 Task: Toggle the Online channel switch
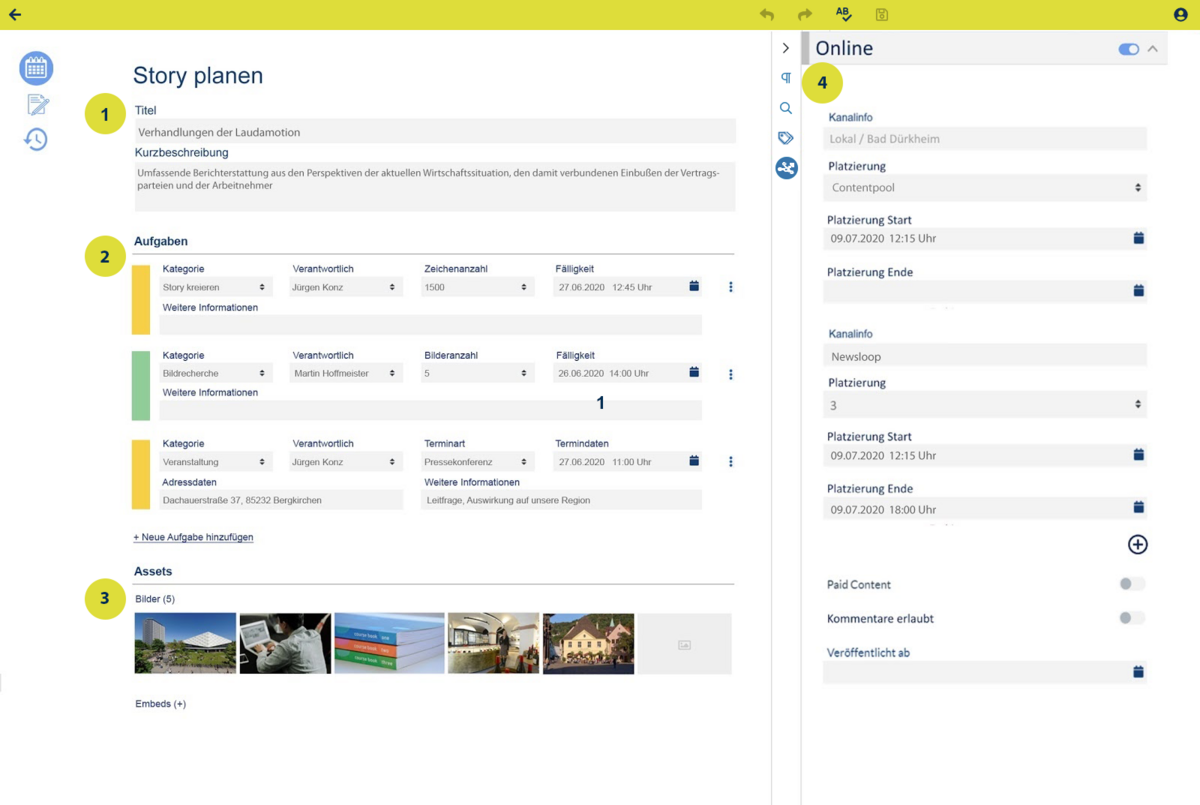tap(1129, 49)
